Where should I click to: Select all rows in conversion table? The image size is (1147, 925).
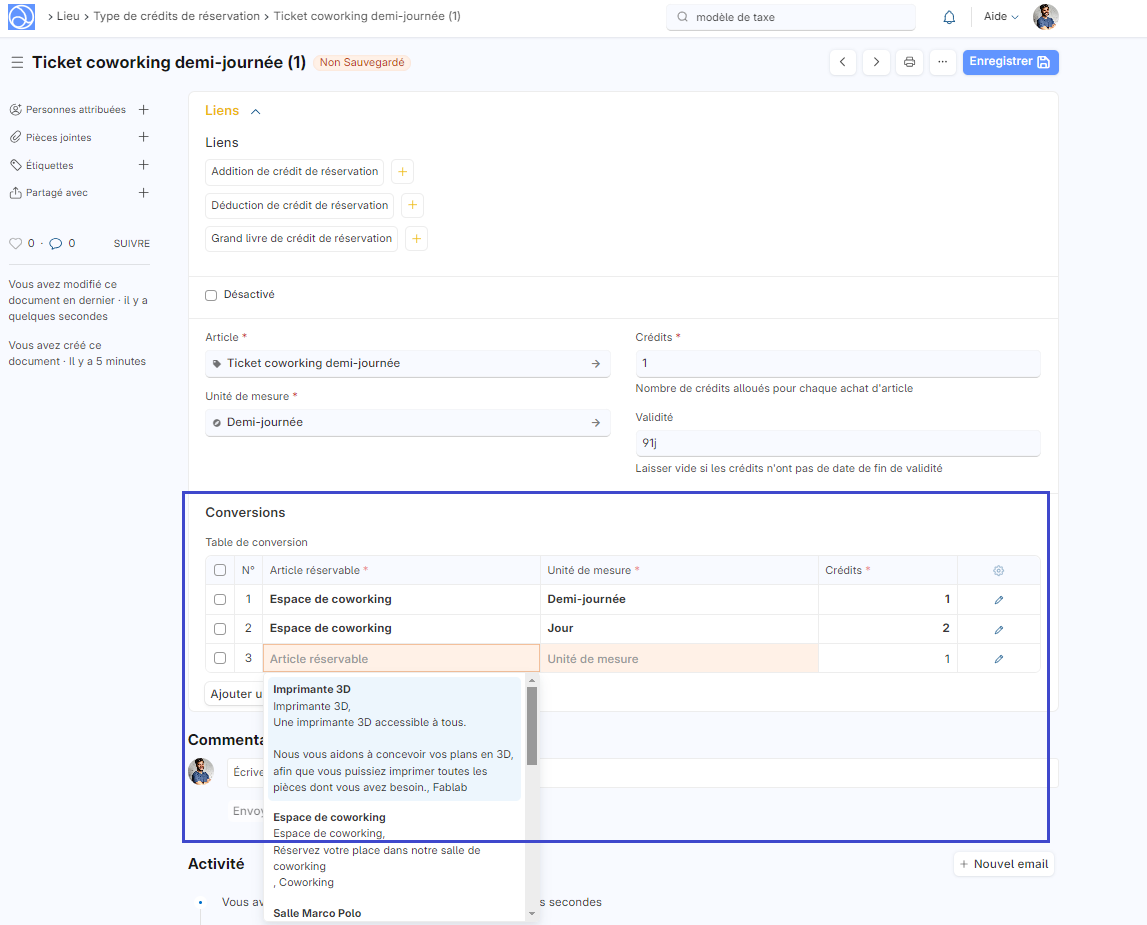(220, 571)
